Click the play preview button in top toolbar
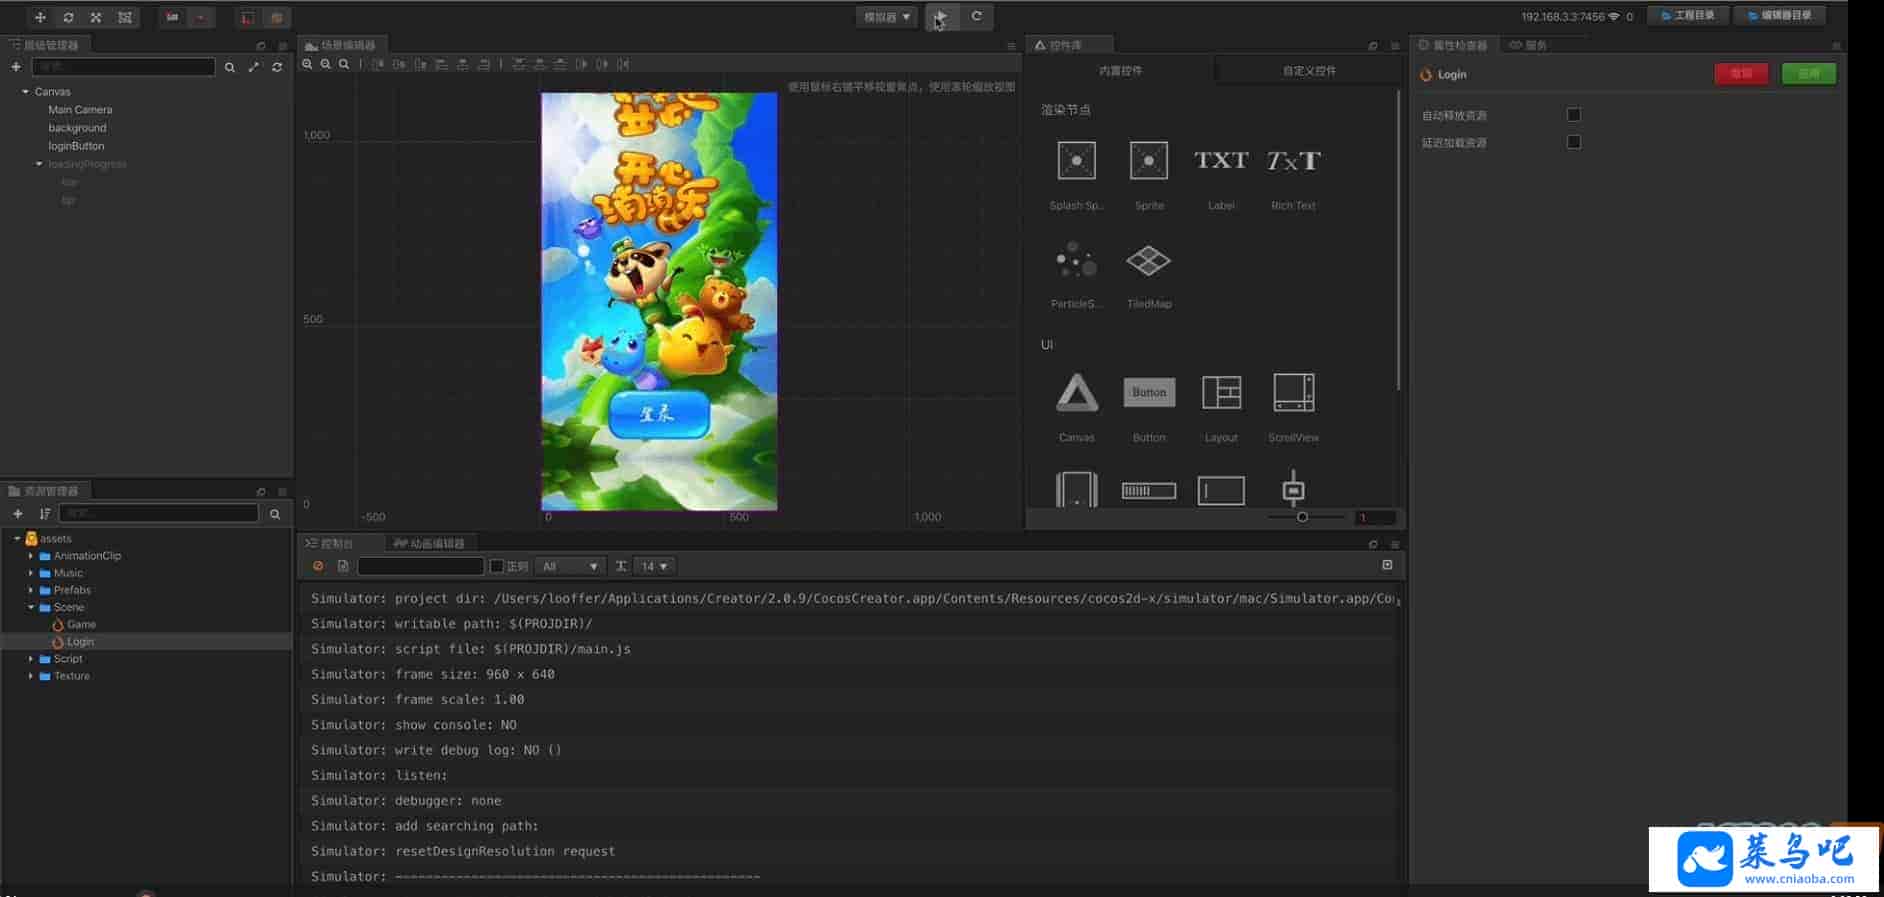 (x=941, y=17)
